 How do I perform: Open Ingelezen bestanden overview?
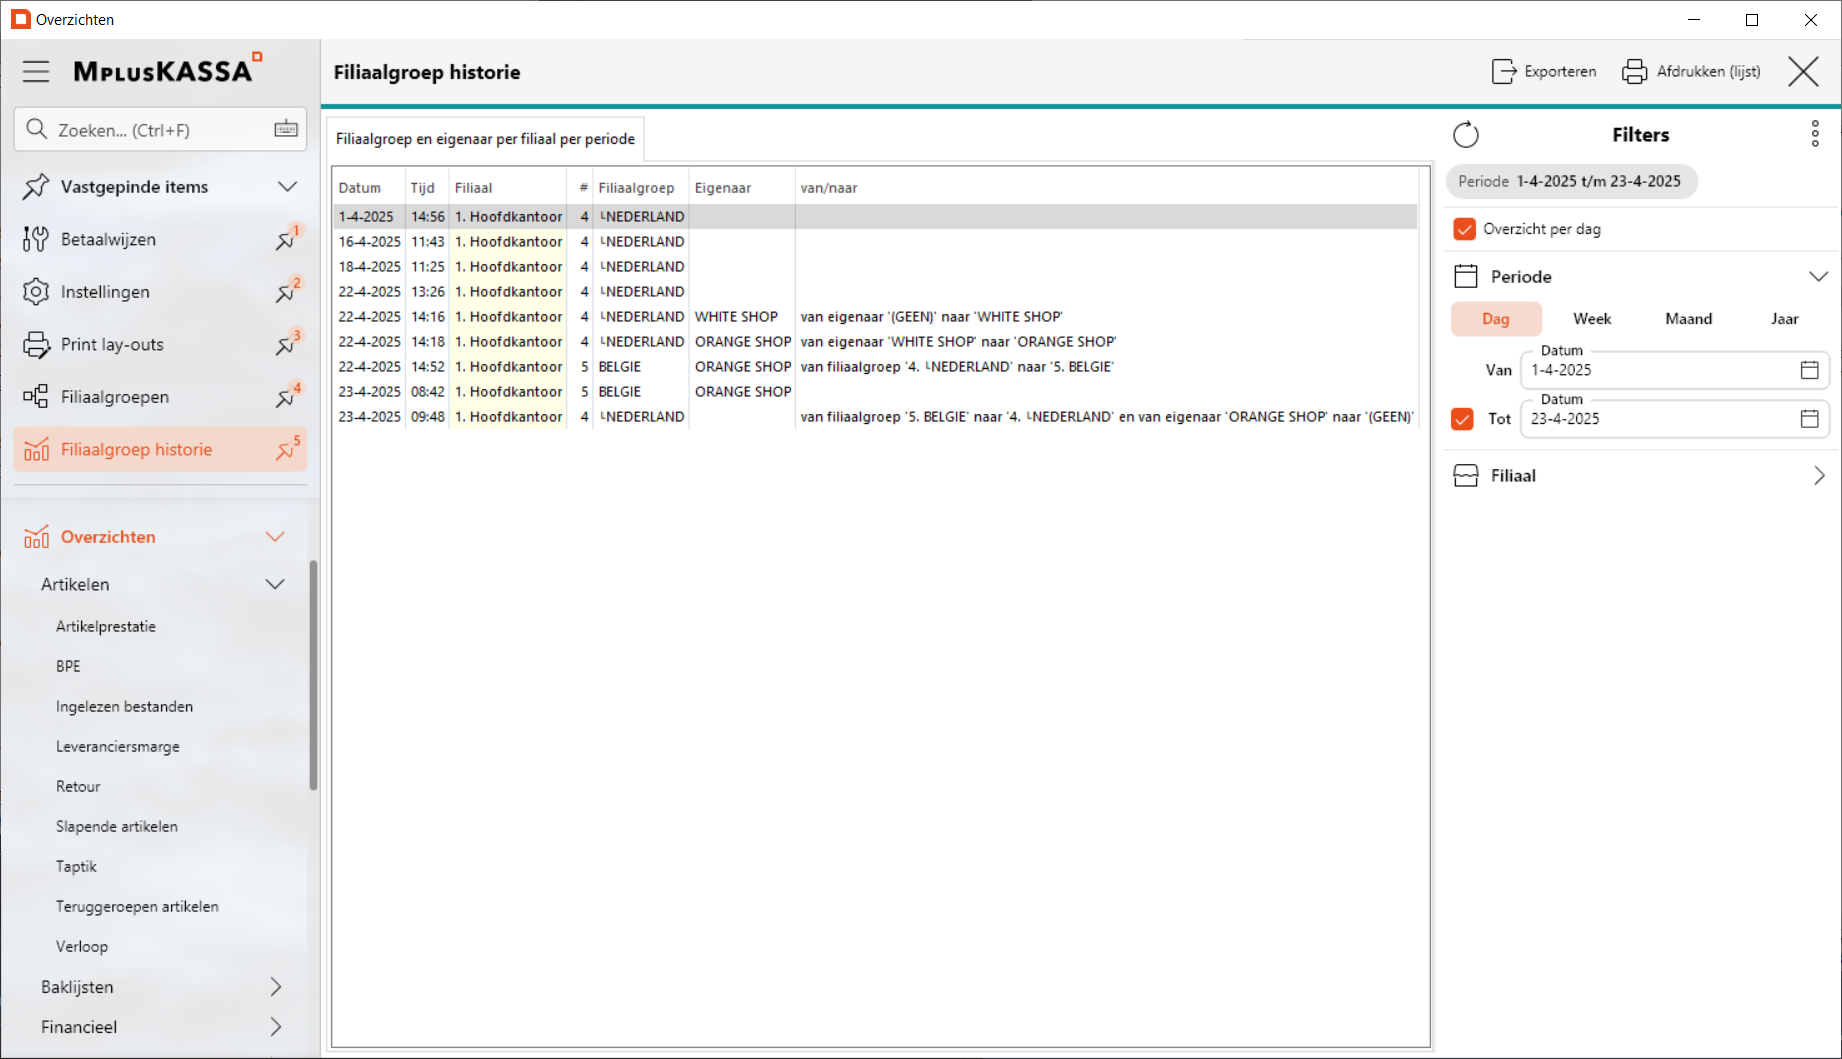[x=124, y=706]
